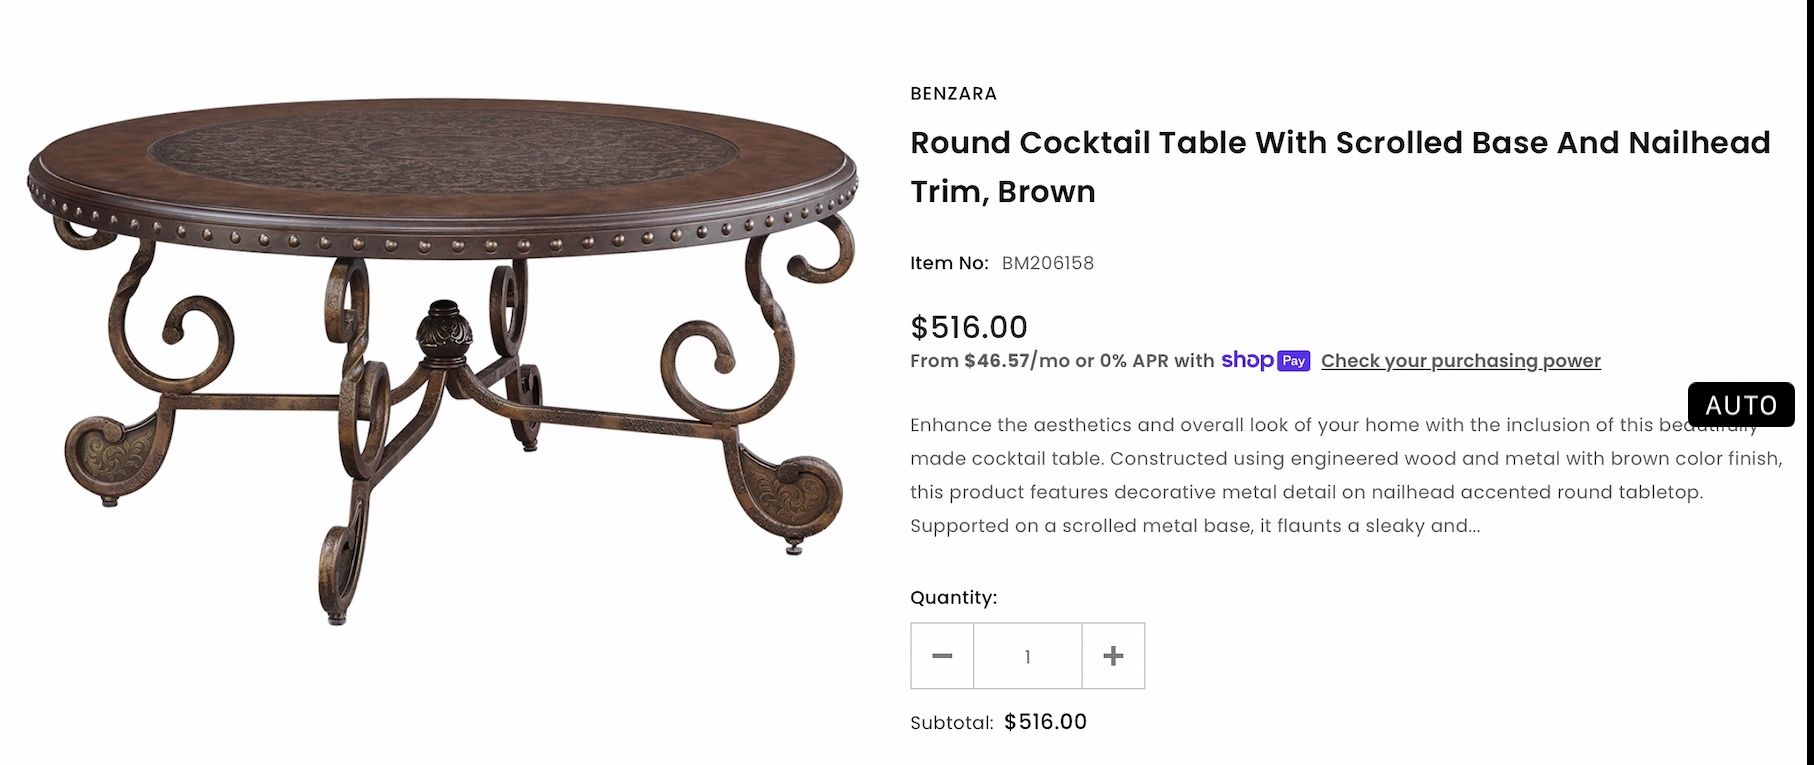Click the item number BM206158
The height and width of the screenshot is (765, 1814).
[1049, 263]
